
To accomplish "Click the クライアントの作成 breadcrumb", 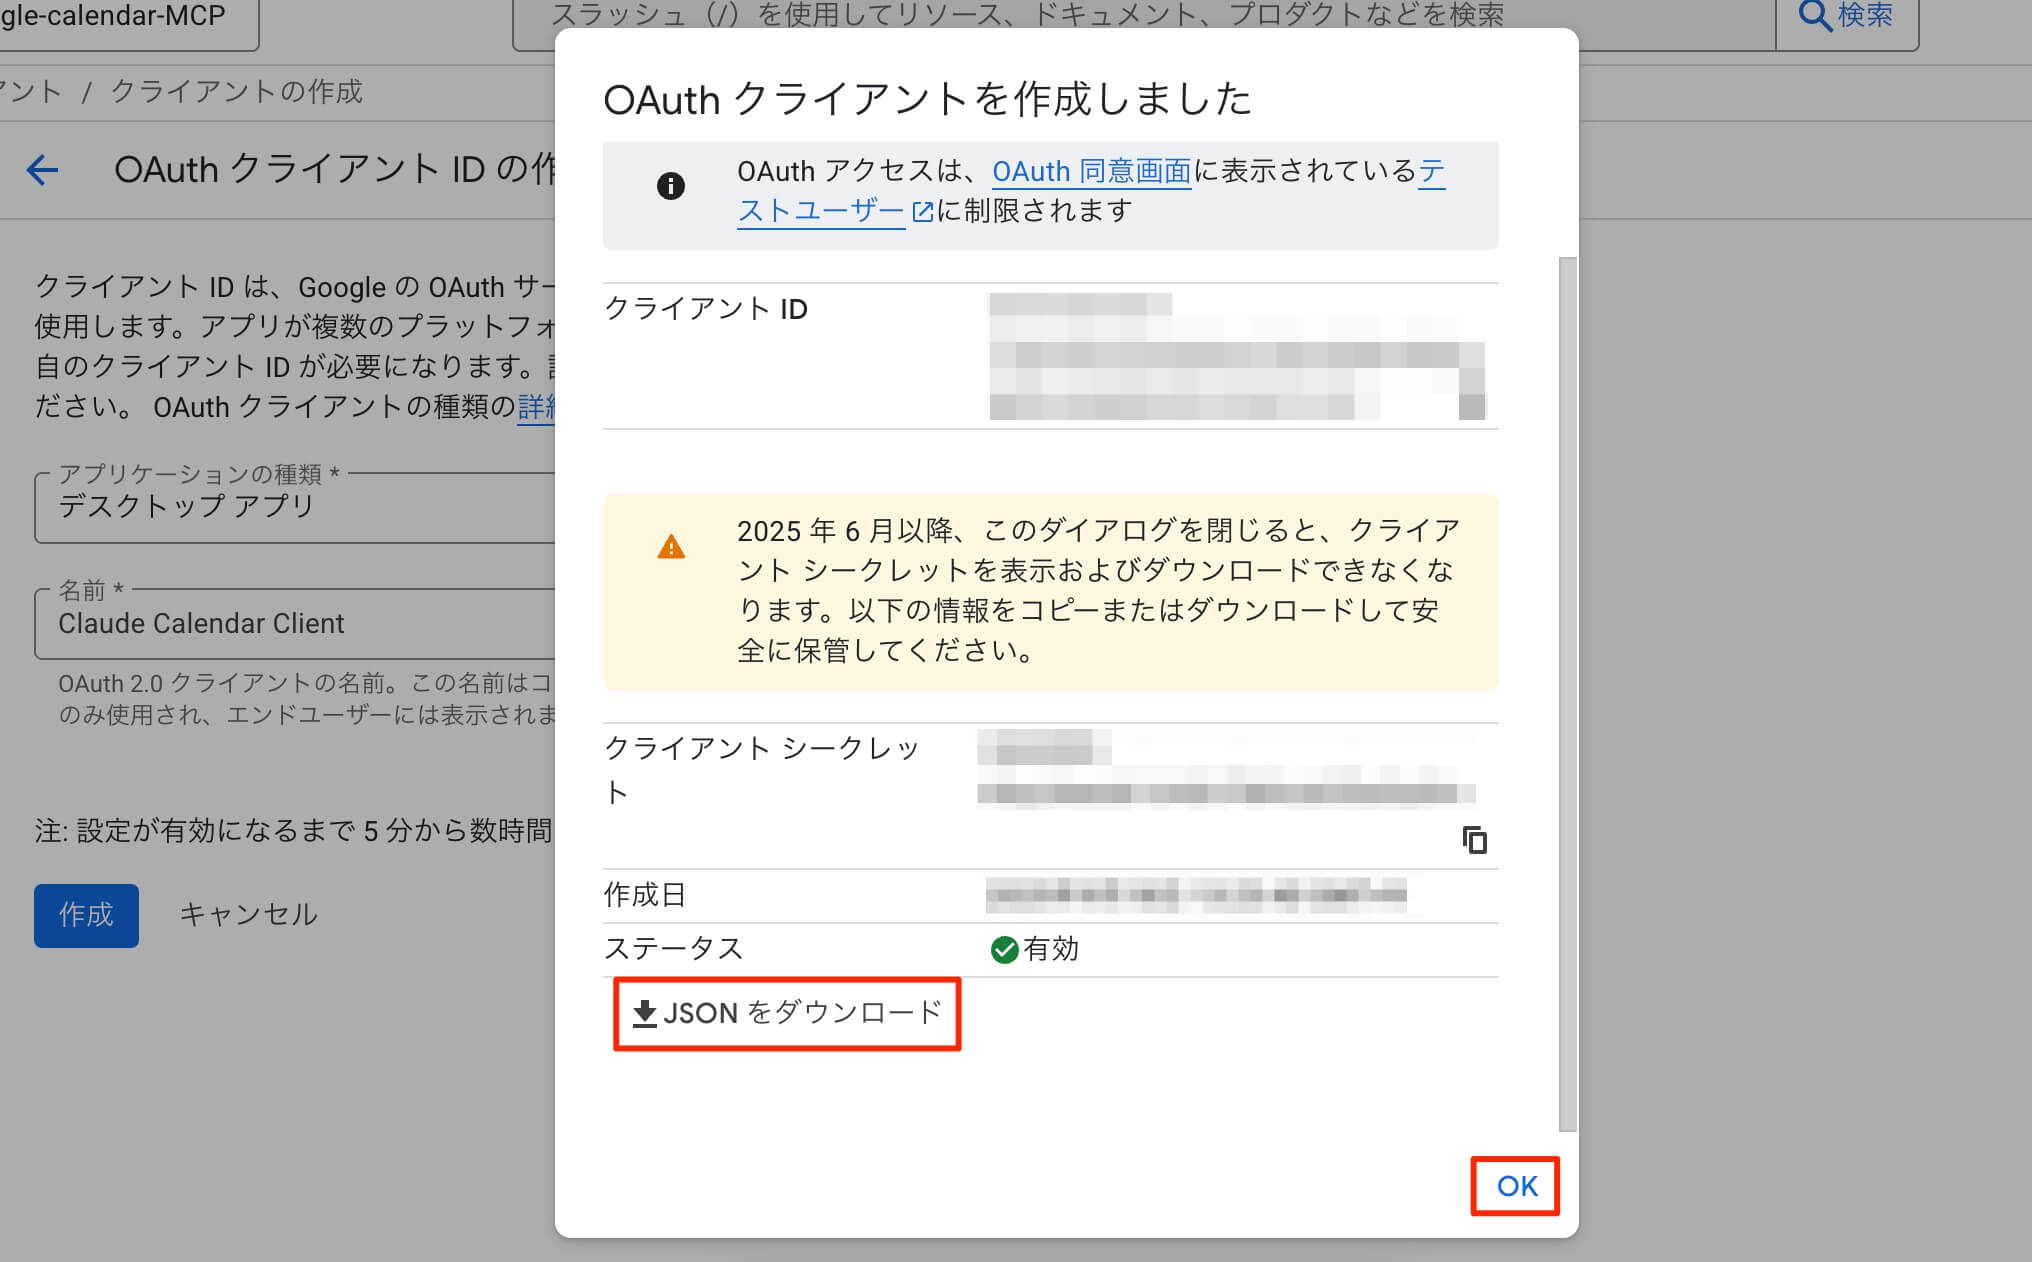I will [x=236, y=92].
